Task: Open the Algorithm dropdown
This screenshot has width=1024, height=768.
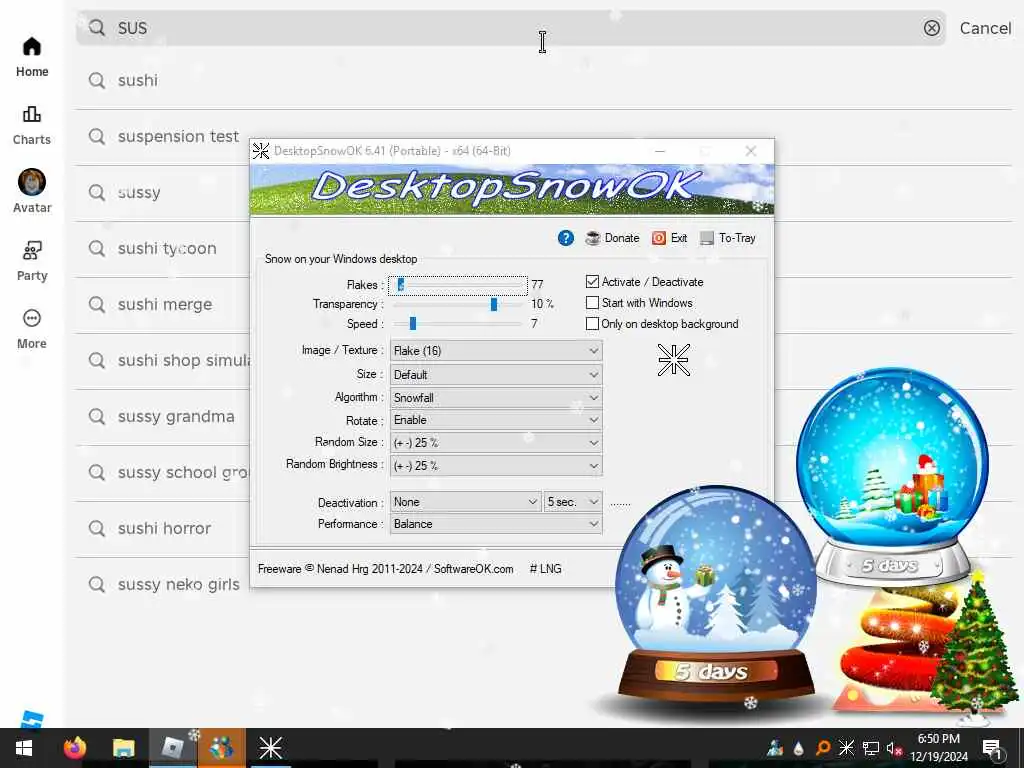Action: pyautogui.click(x=496, y=398)
